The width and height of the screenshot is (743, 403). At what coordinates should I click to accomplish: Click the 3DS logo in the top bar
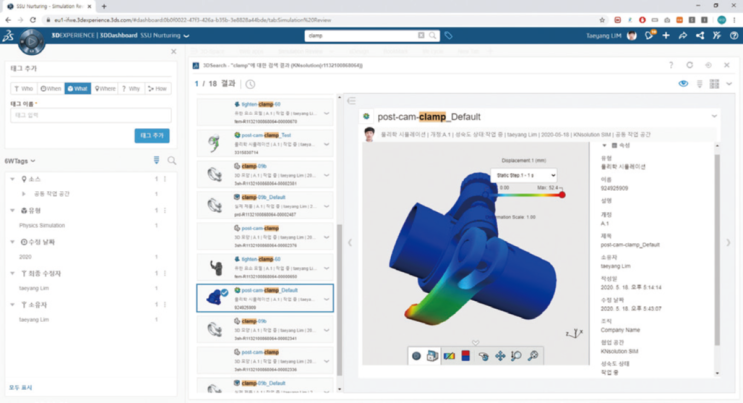(x=8, y=36)
